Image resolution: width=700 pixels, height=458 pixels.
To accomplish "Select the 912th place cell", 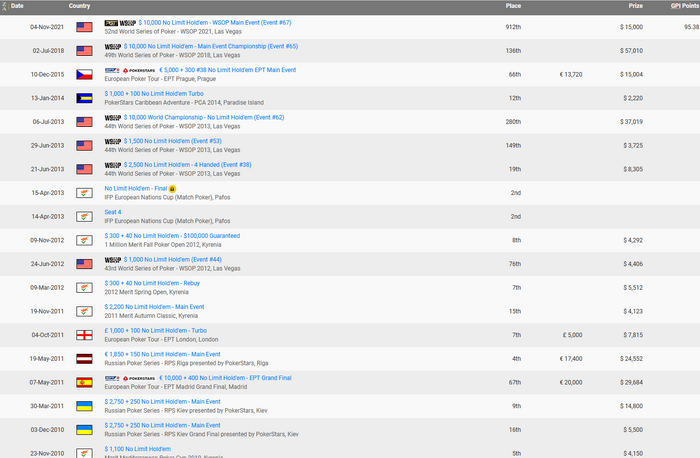I will pos(513,27).
